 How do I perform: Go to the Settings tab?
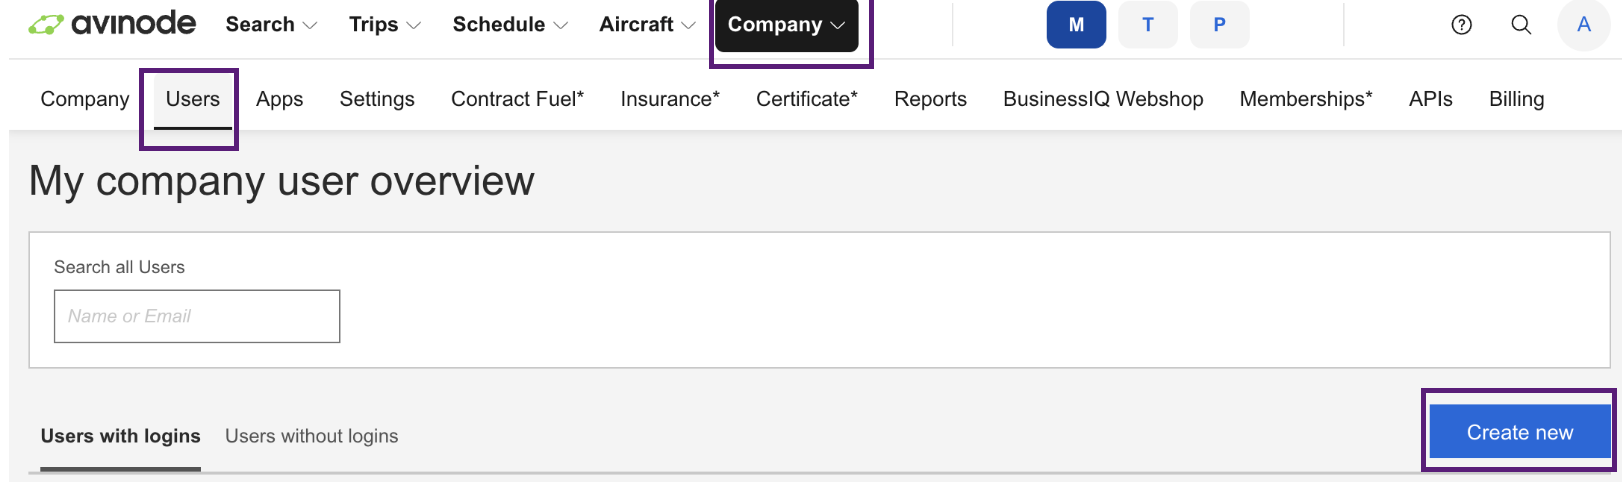point(377,99)
